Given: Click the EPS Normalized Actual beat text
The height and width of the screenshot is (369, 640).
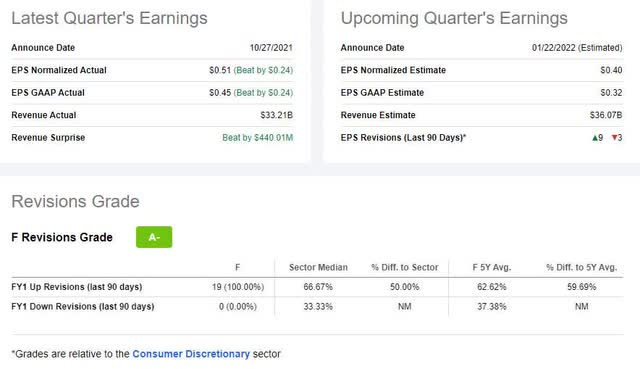Looking at the screenshot, I should click(x=263, y=70).
